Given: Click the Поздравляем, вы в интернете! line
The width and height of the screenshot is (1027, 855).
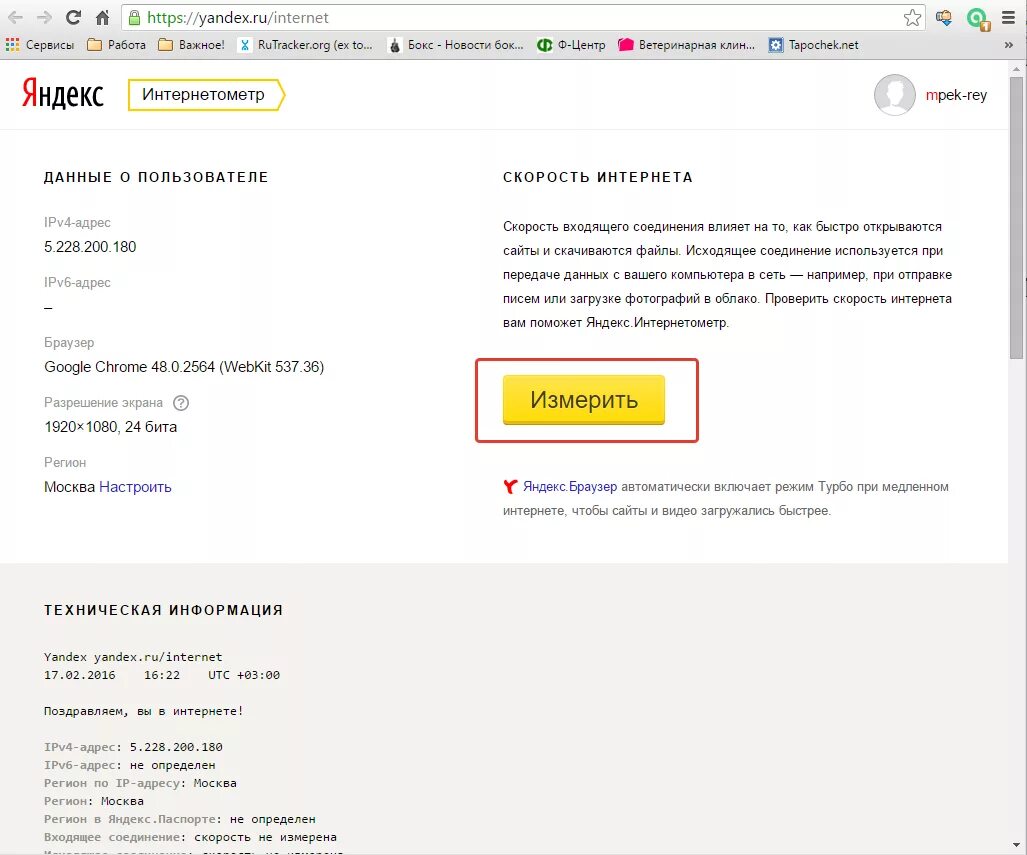Looking at the screenshot, I should pyautogui.click(x=143, y=711).
